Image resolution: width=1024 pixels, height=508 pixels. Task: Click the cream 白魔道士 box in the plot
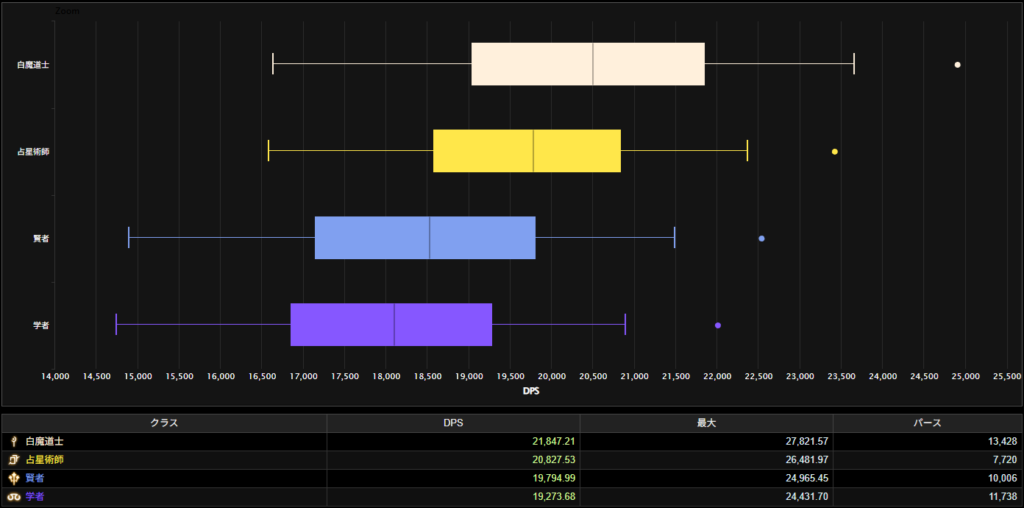[588, 65]
